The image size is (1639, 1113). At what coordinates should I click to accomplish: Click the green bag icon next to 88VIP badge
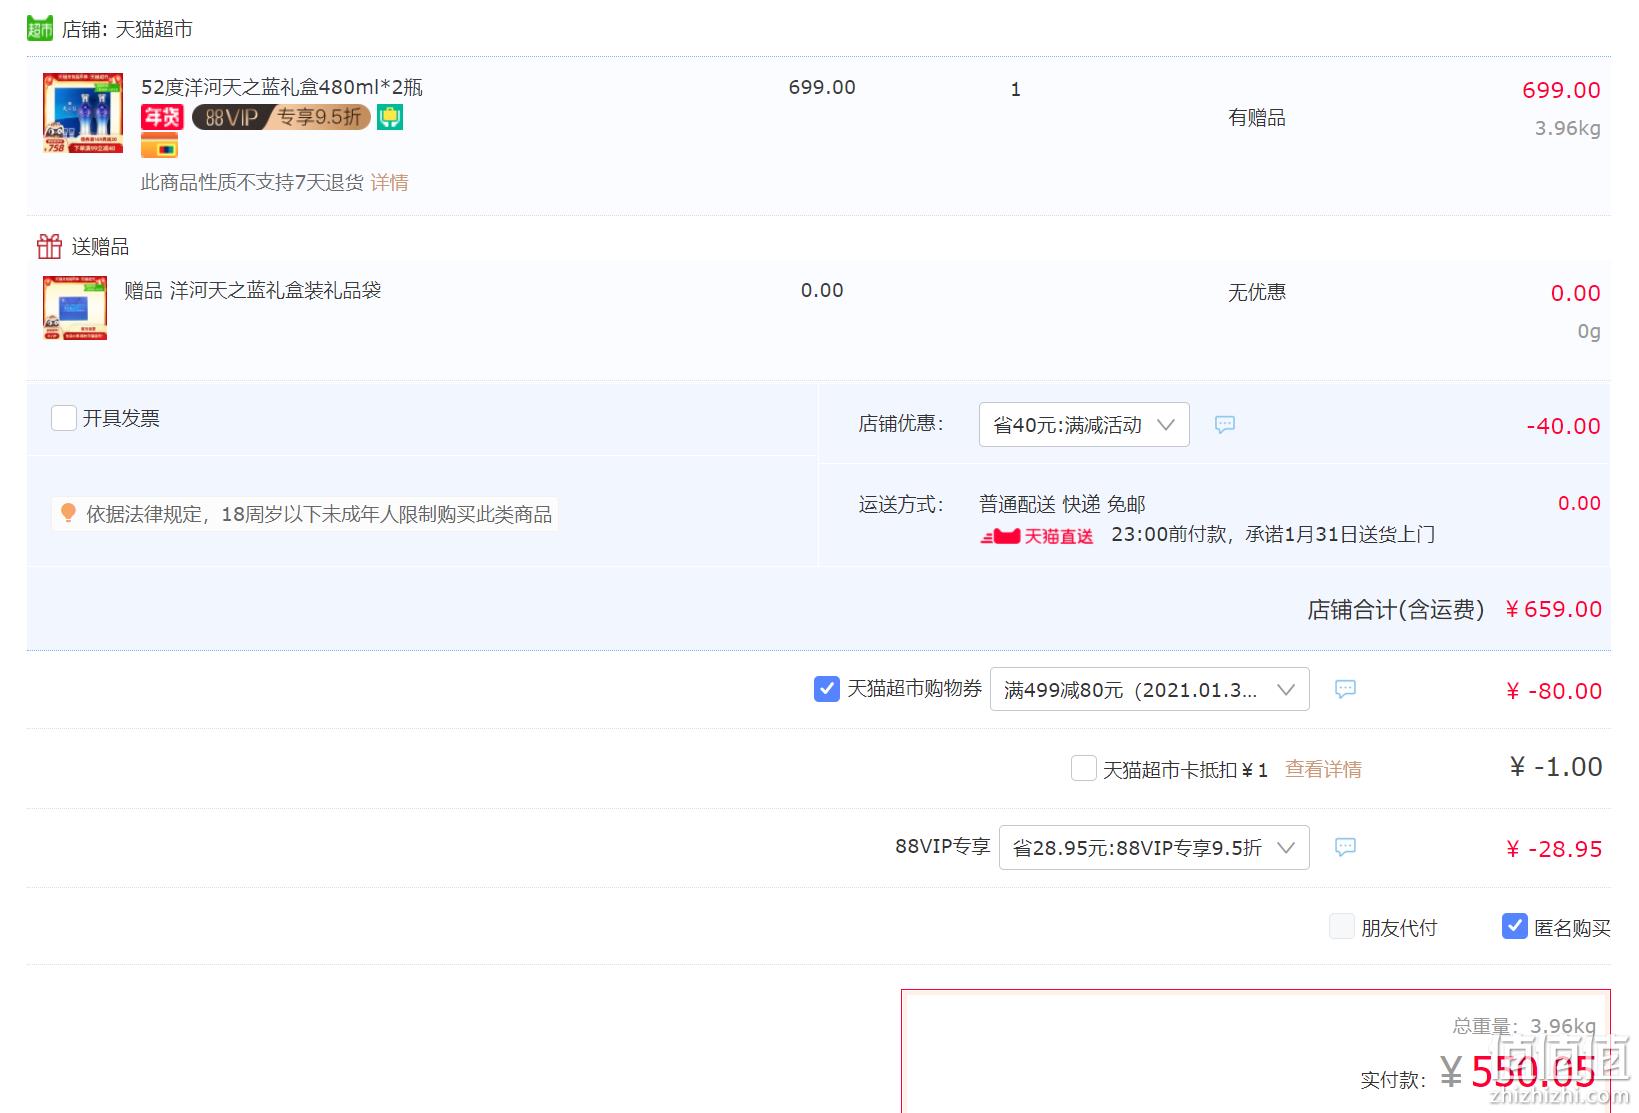[390, 117]
